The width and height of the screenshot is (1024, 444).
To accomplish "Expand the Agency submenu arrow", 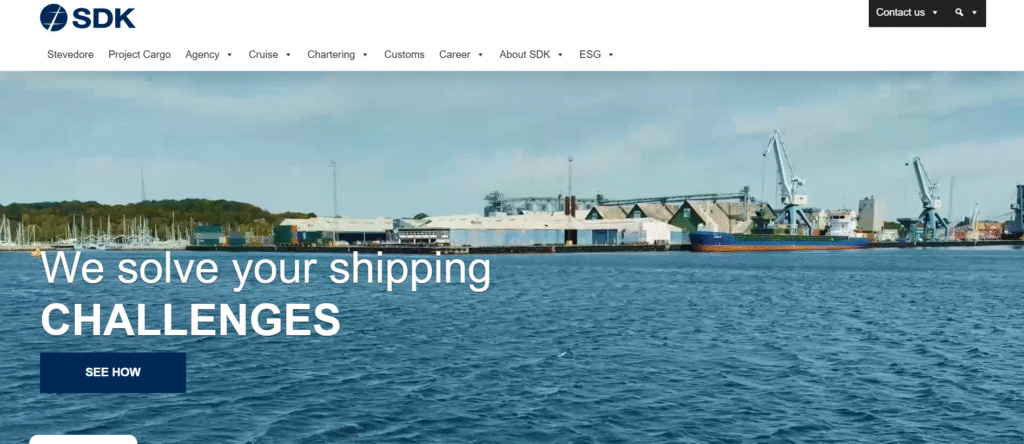I will [229, 55].
